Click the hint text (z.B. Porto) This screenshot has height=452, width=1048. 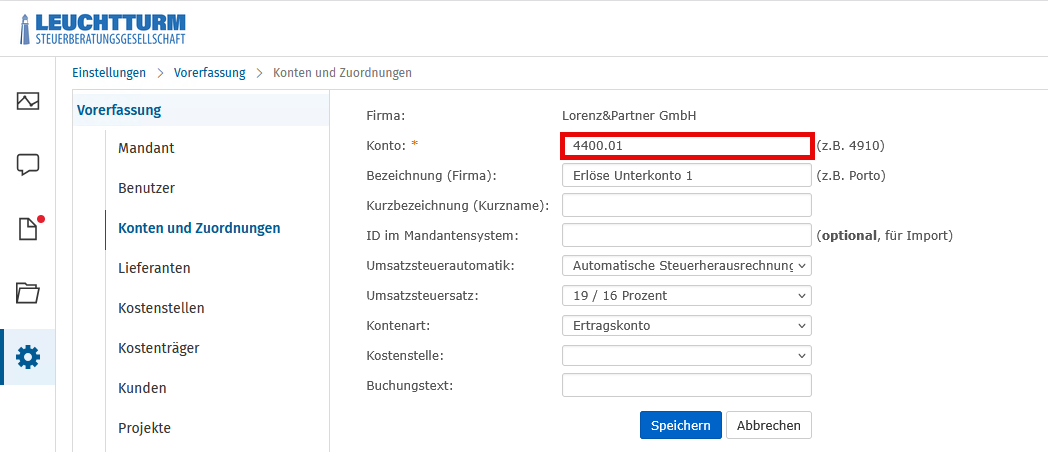851,176
